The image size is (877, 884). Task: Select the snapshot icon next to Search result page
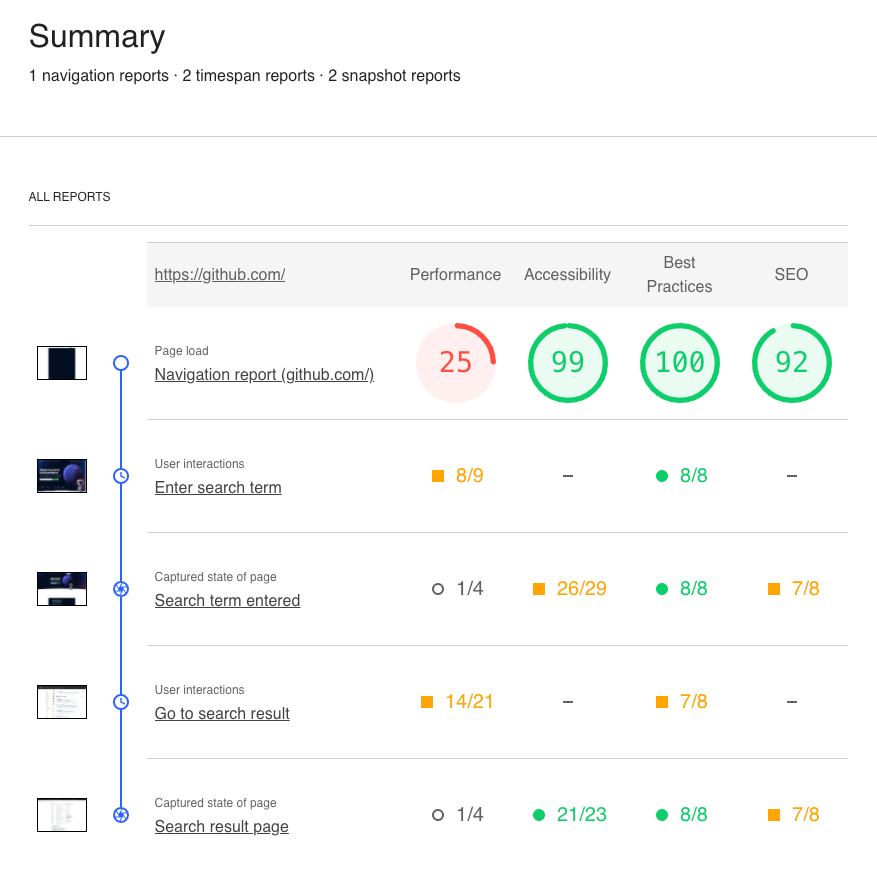120,814
